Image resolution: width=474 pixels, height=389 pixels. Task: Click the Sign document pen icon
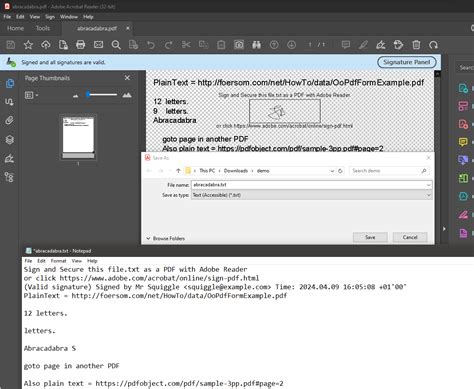[381, 45]
